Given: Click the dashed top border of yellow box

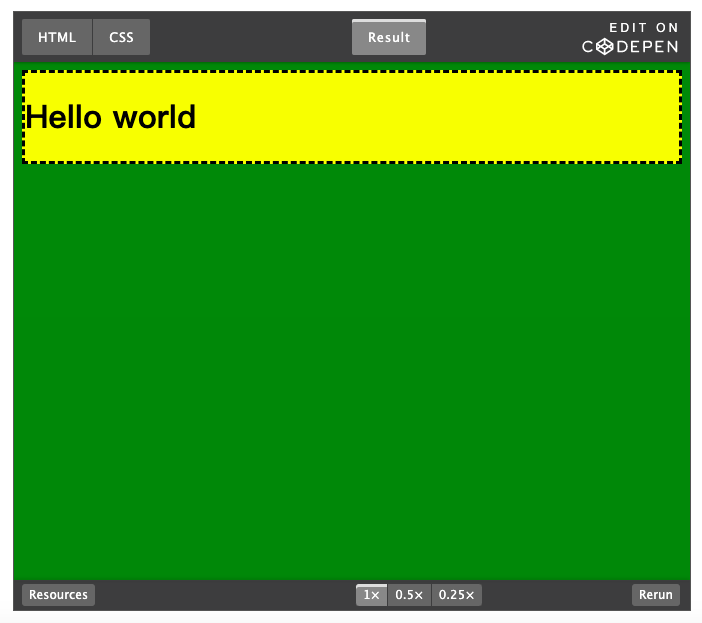Looking at the screenshot, I should point(351,72).
